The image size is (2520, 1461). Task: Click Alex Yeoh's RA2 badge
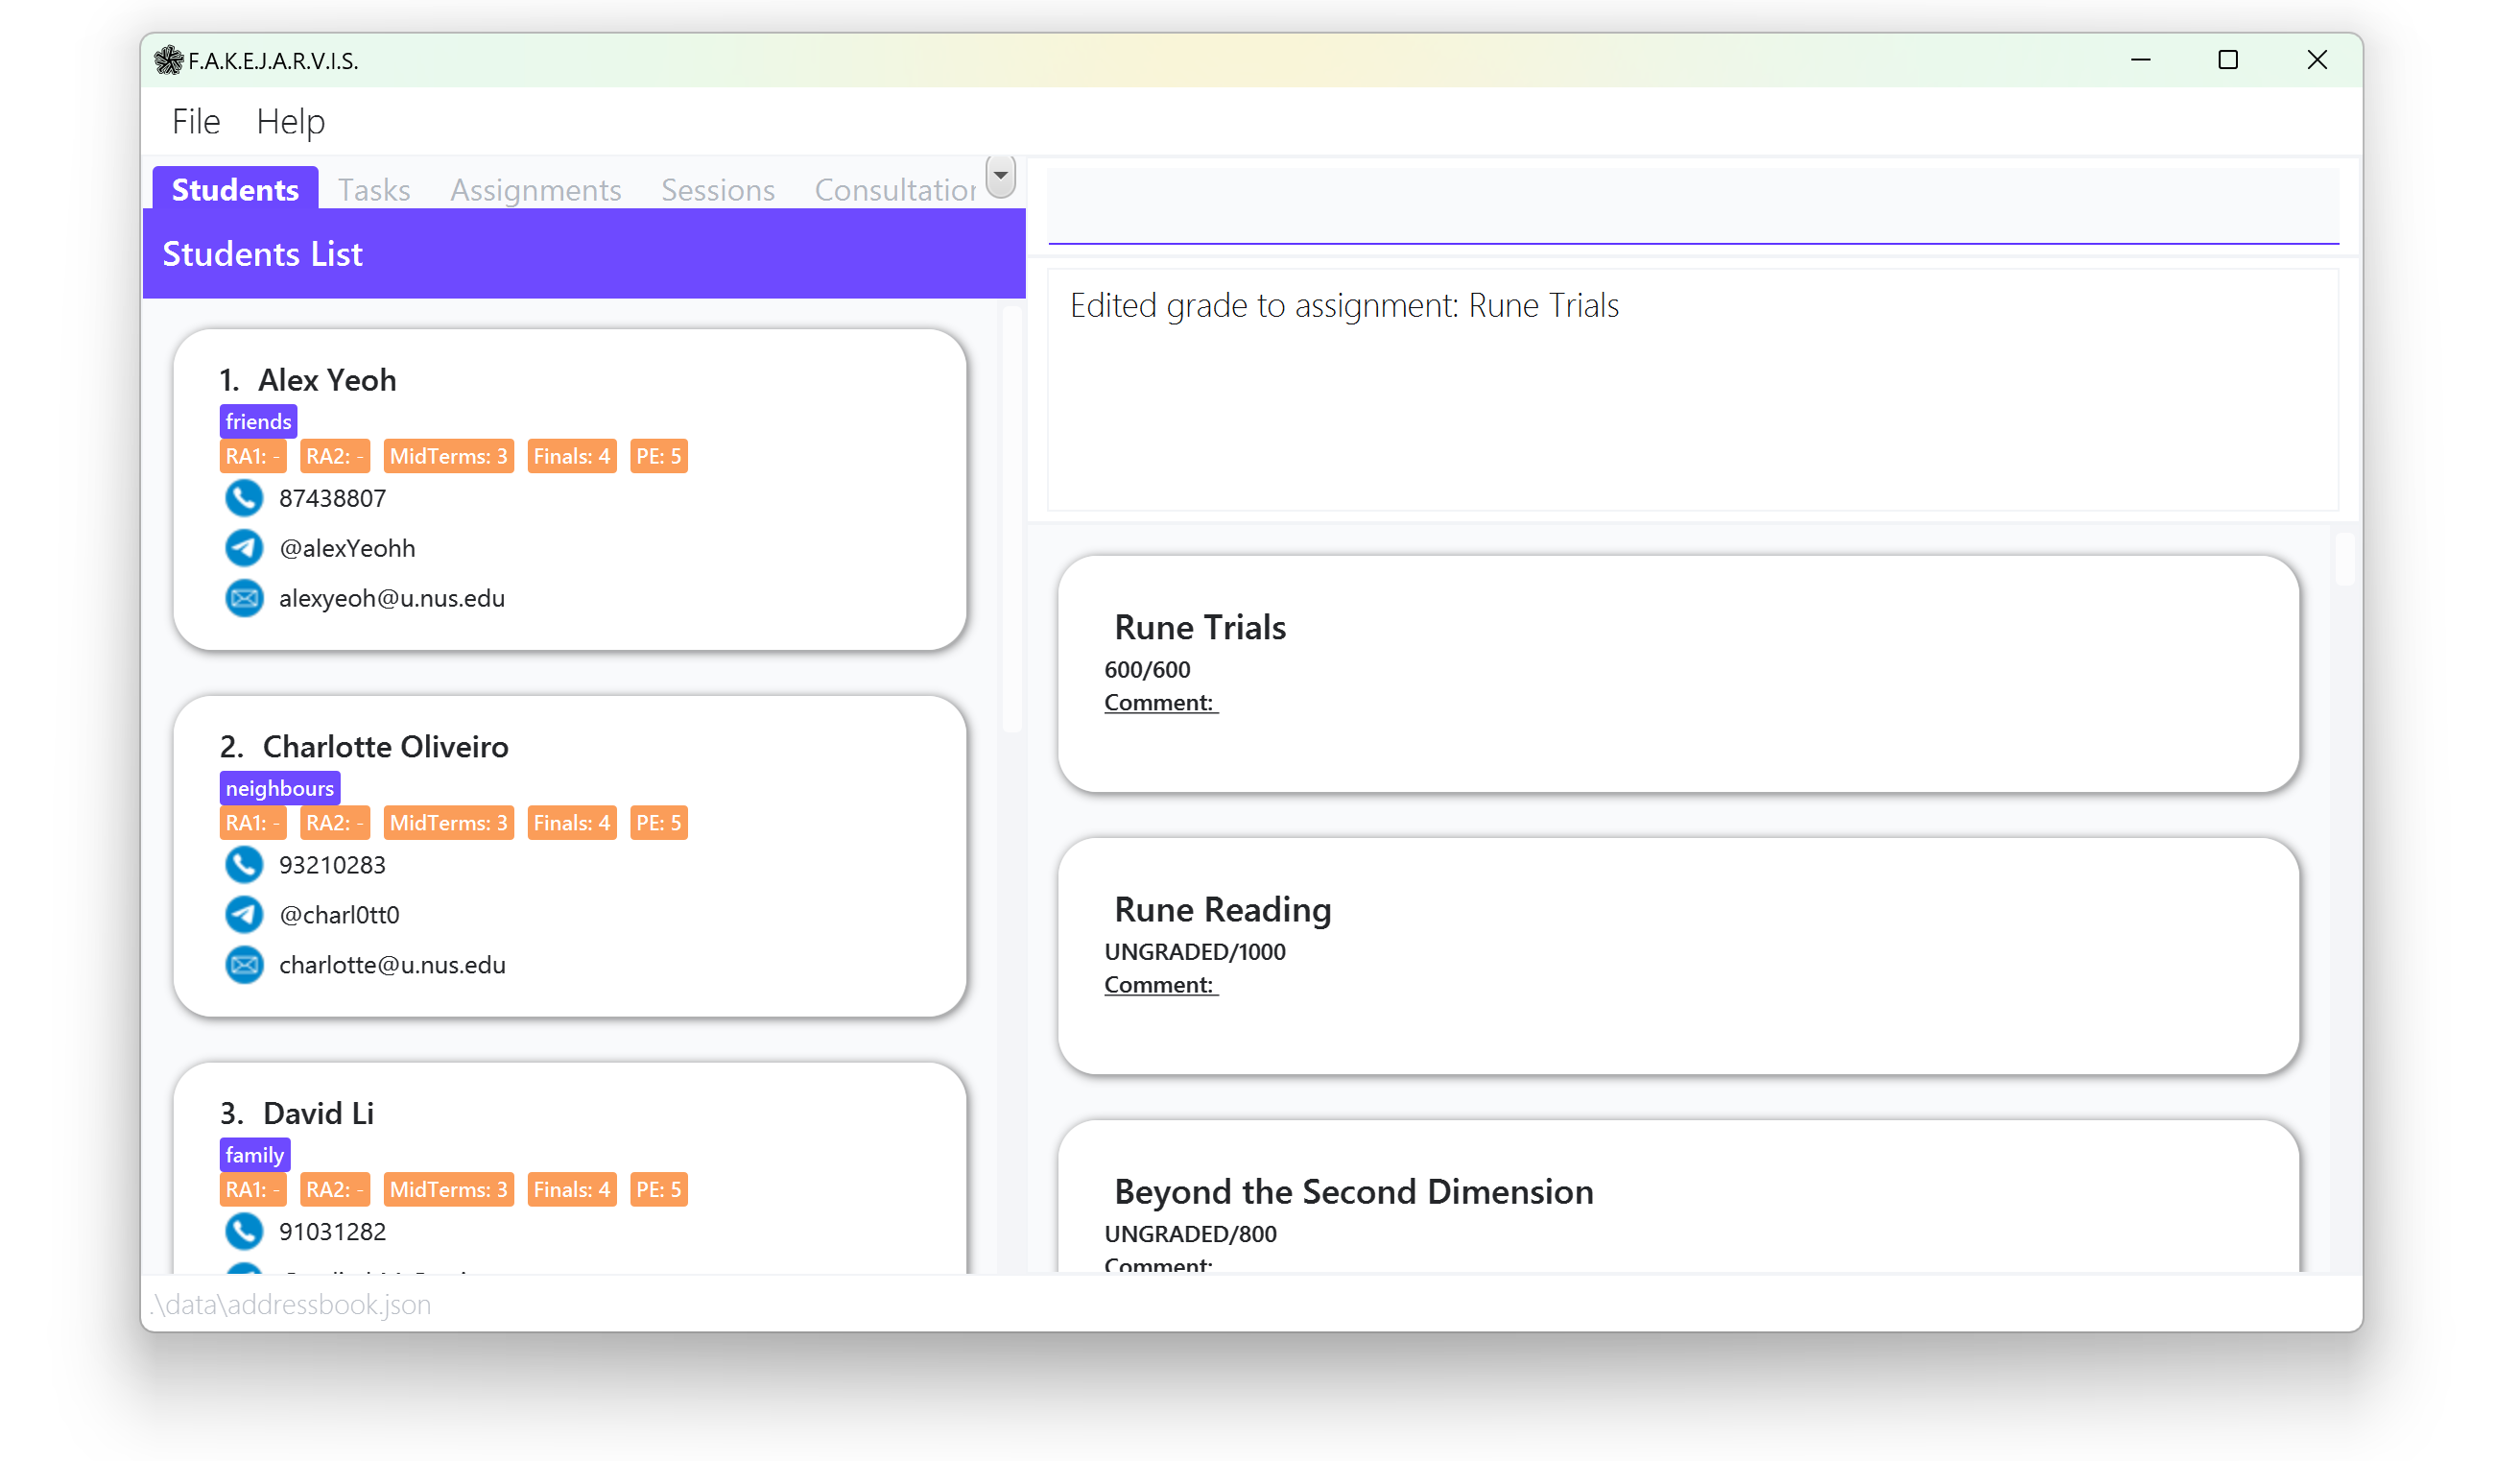[x=335, y=457]
